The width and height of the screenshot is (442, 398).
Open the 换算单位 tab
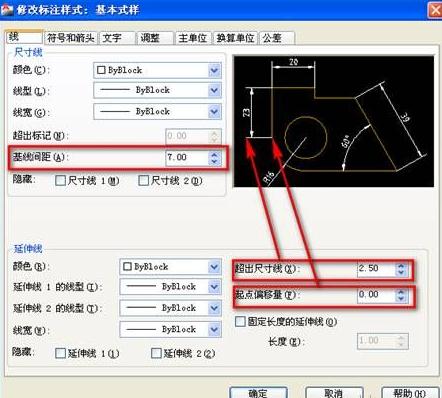(235, 38)
